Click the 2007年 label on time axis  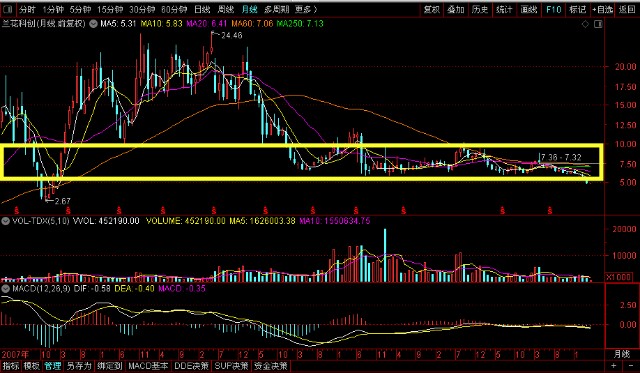15,354
